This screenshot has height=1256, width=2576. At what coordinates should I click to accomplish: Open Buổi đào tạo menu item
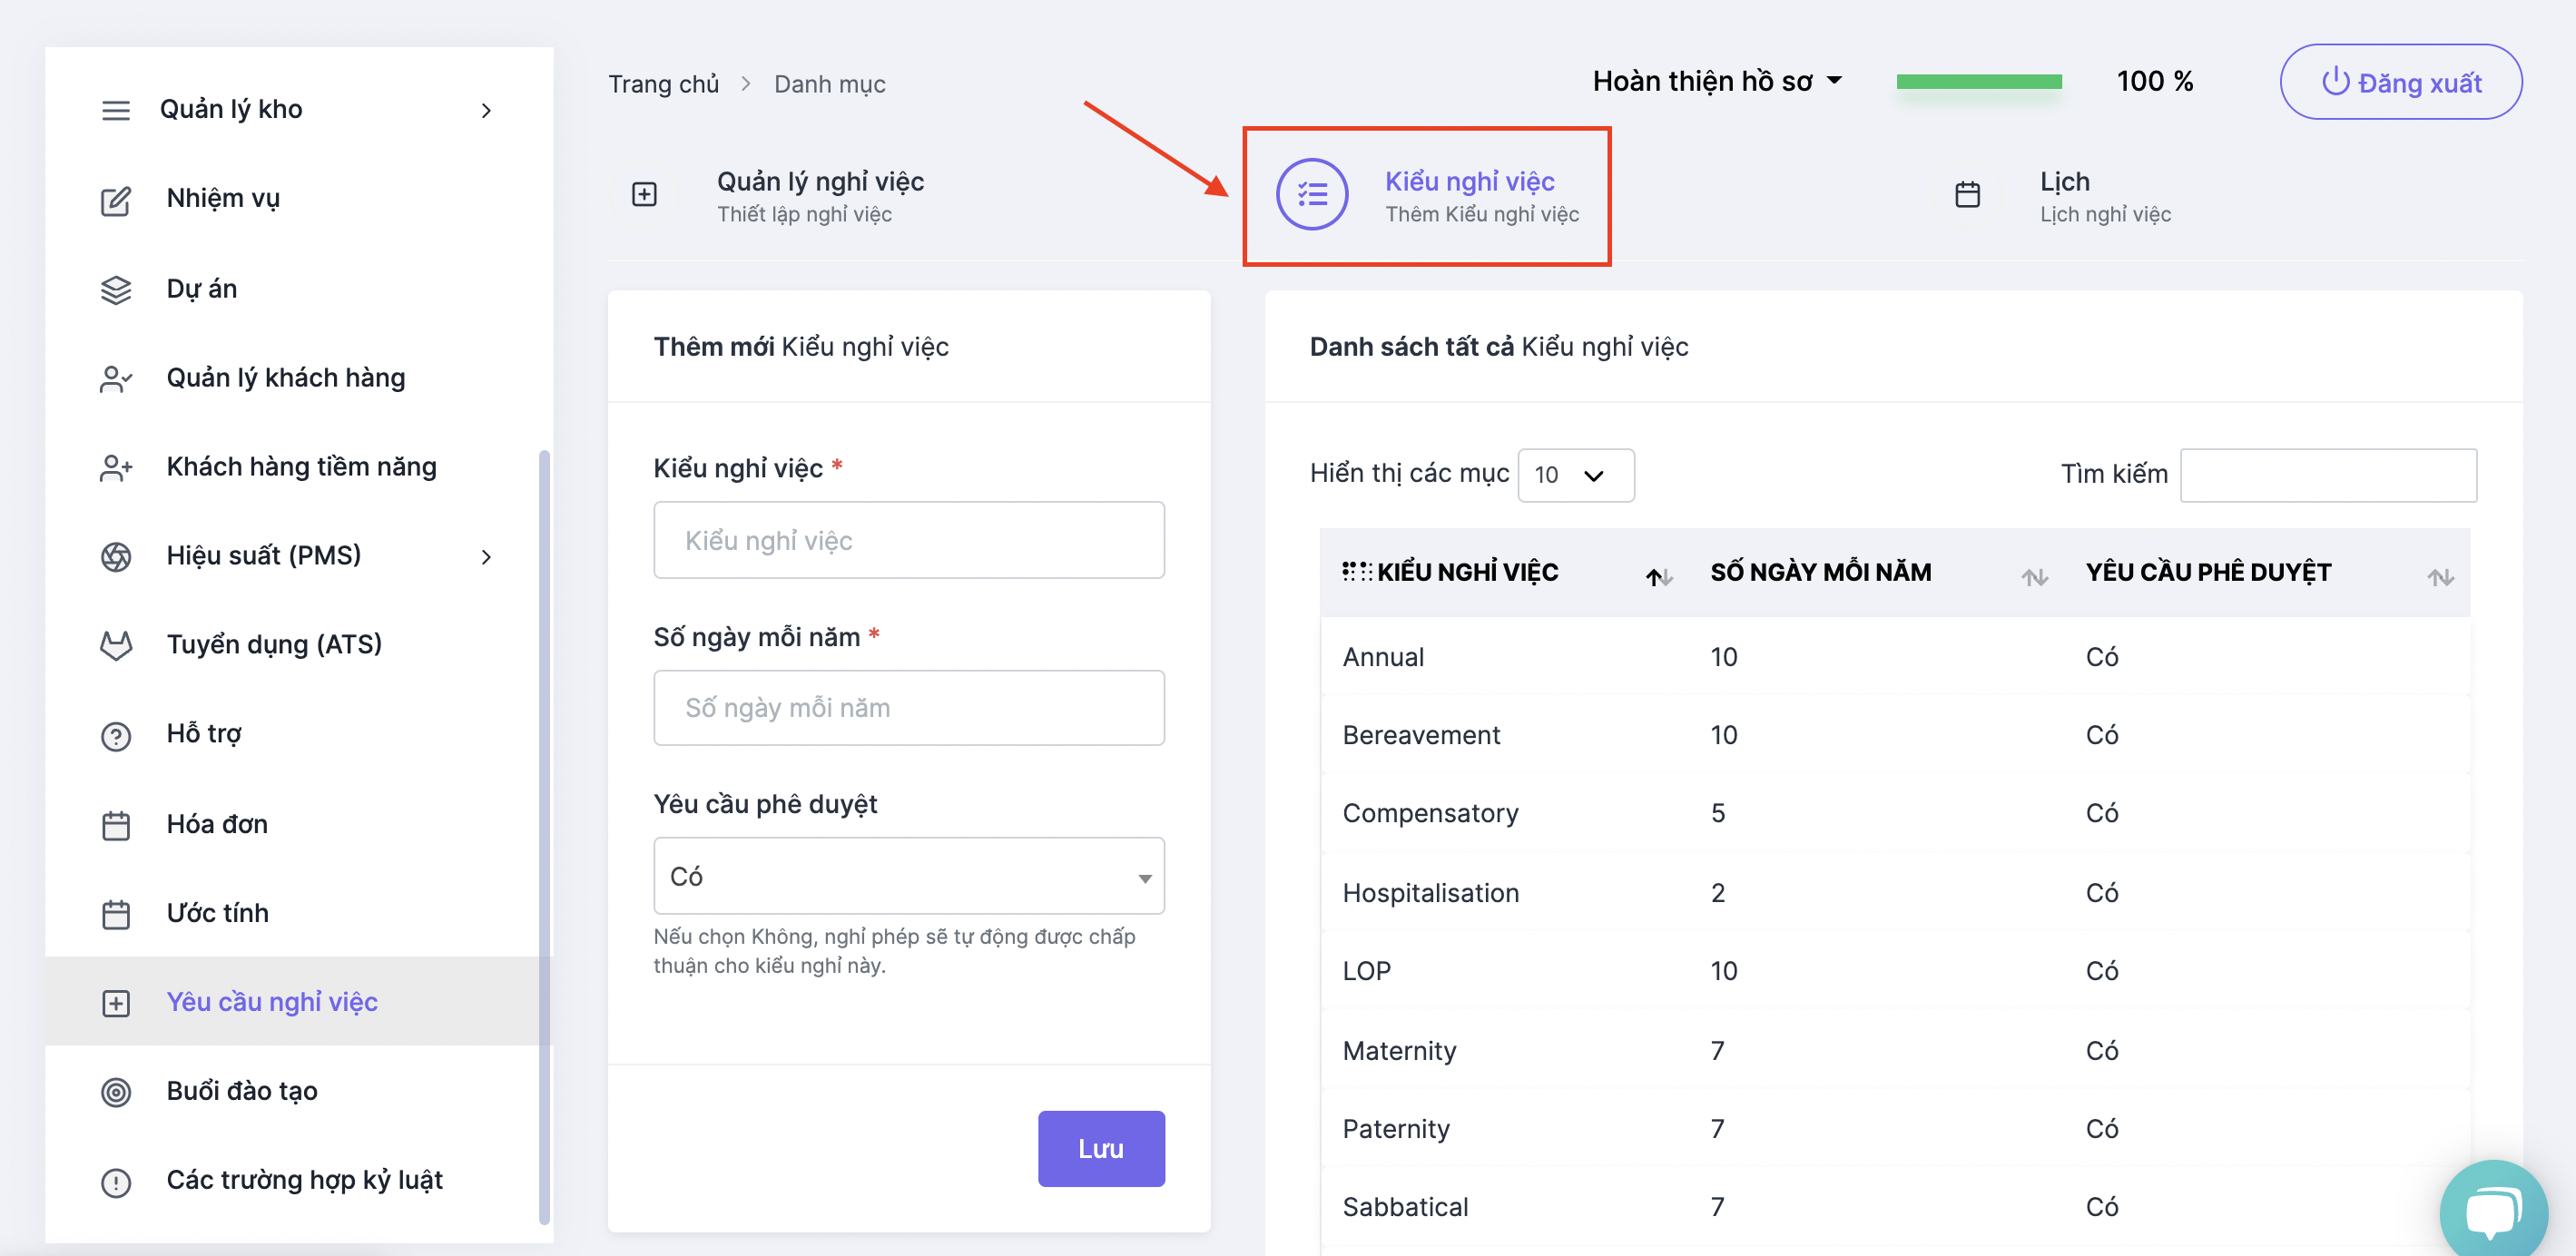tap(242, 1091)
